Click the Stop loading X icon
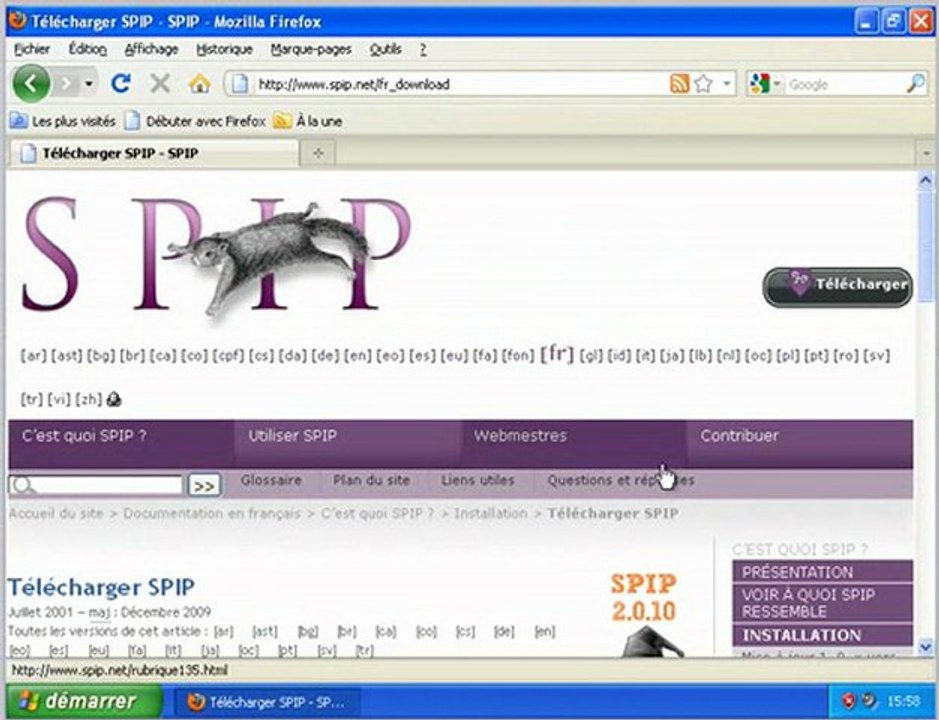This screenshot has width=939, height=720. (160, 84)
